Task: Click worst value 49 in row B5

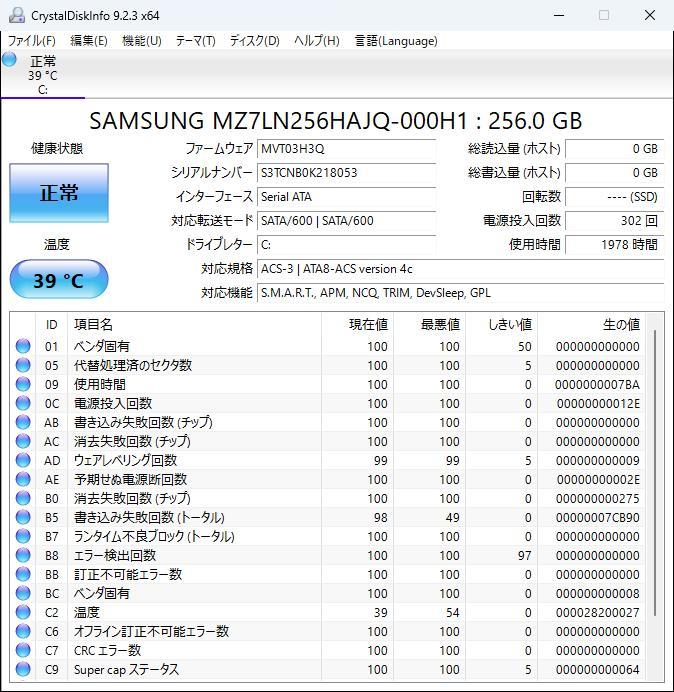Action: (452, 517)
